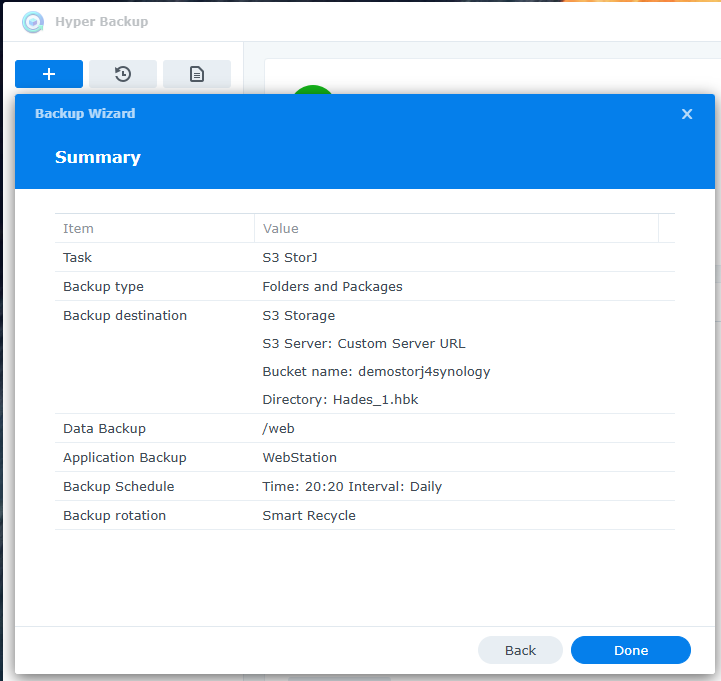Viewport: 721px width, 681px height.
Task: Select the 'WebStation' application value
Action: pyautogui.click(x=299, y=458)
